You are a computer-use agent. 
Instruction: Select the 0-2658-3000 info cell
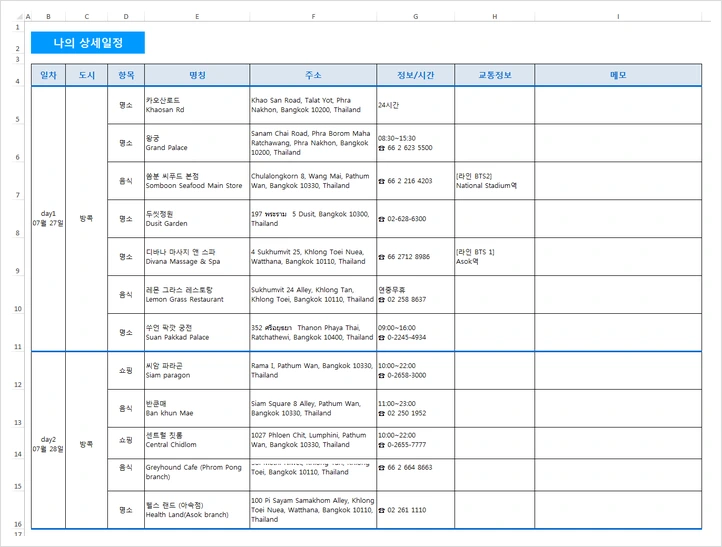click(415, 371)
